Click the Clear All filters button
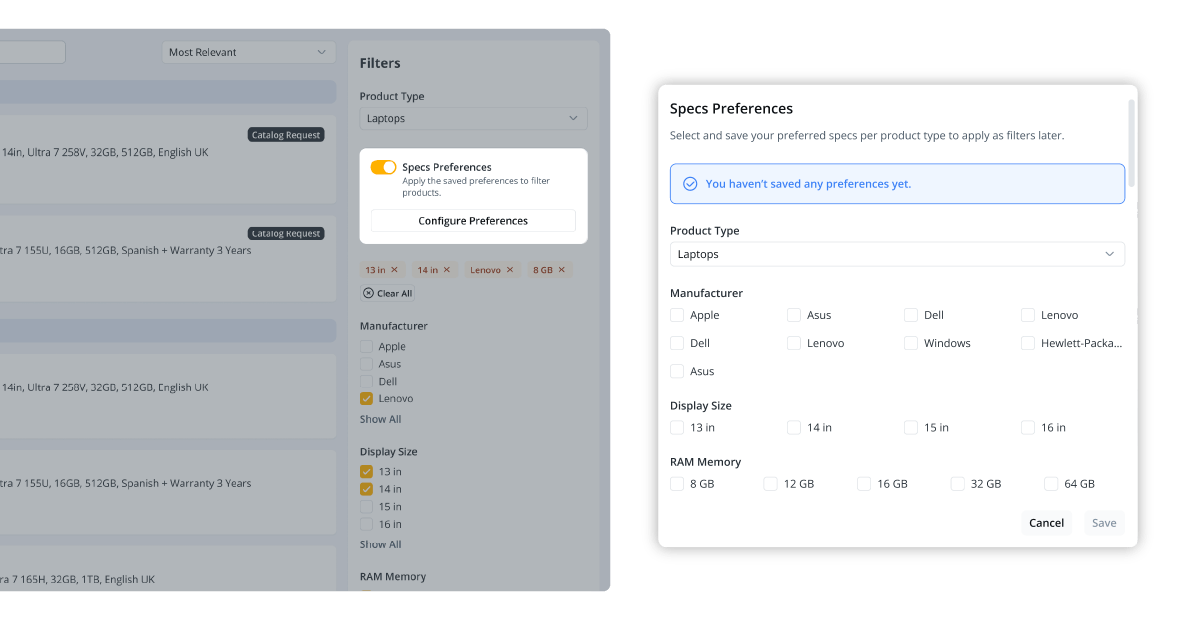1186x620 pixels. (387, 293)
